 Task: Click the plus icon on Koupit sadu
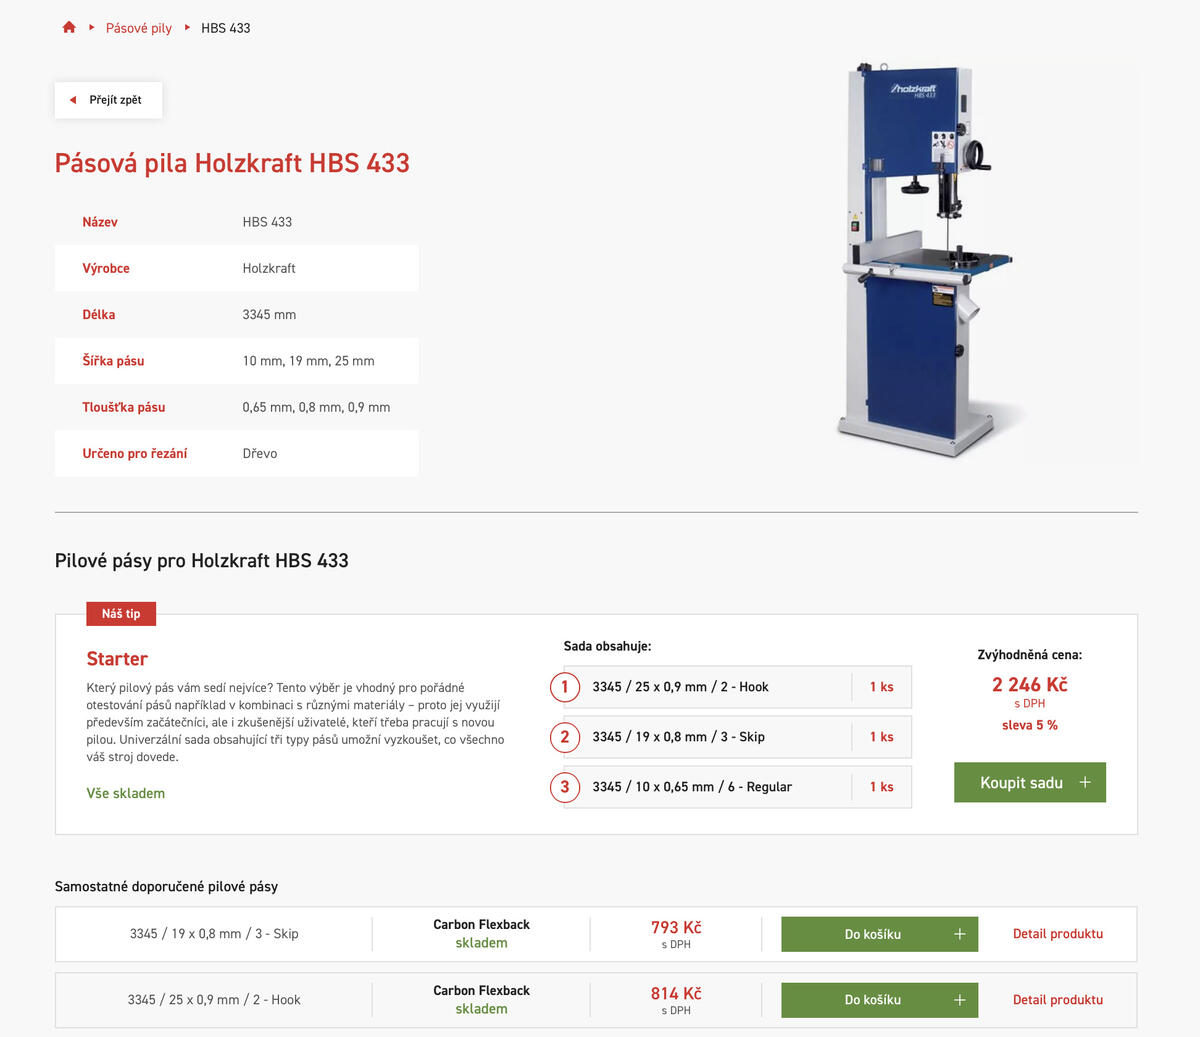tap(1085, 783)
